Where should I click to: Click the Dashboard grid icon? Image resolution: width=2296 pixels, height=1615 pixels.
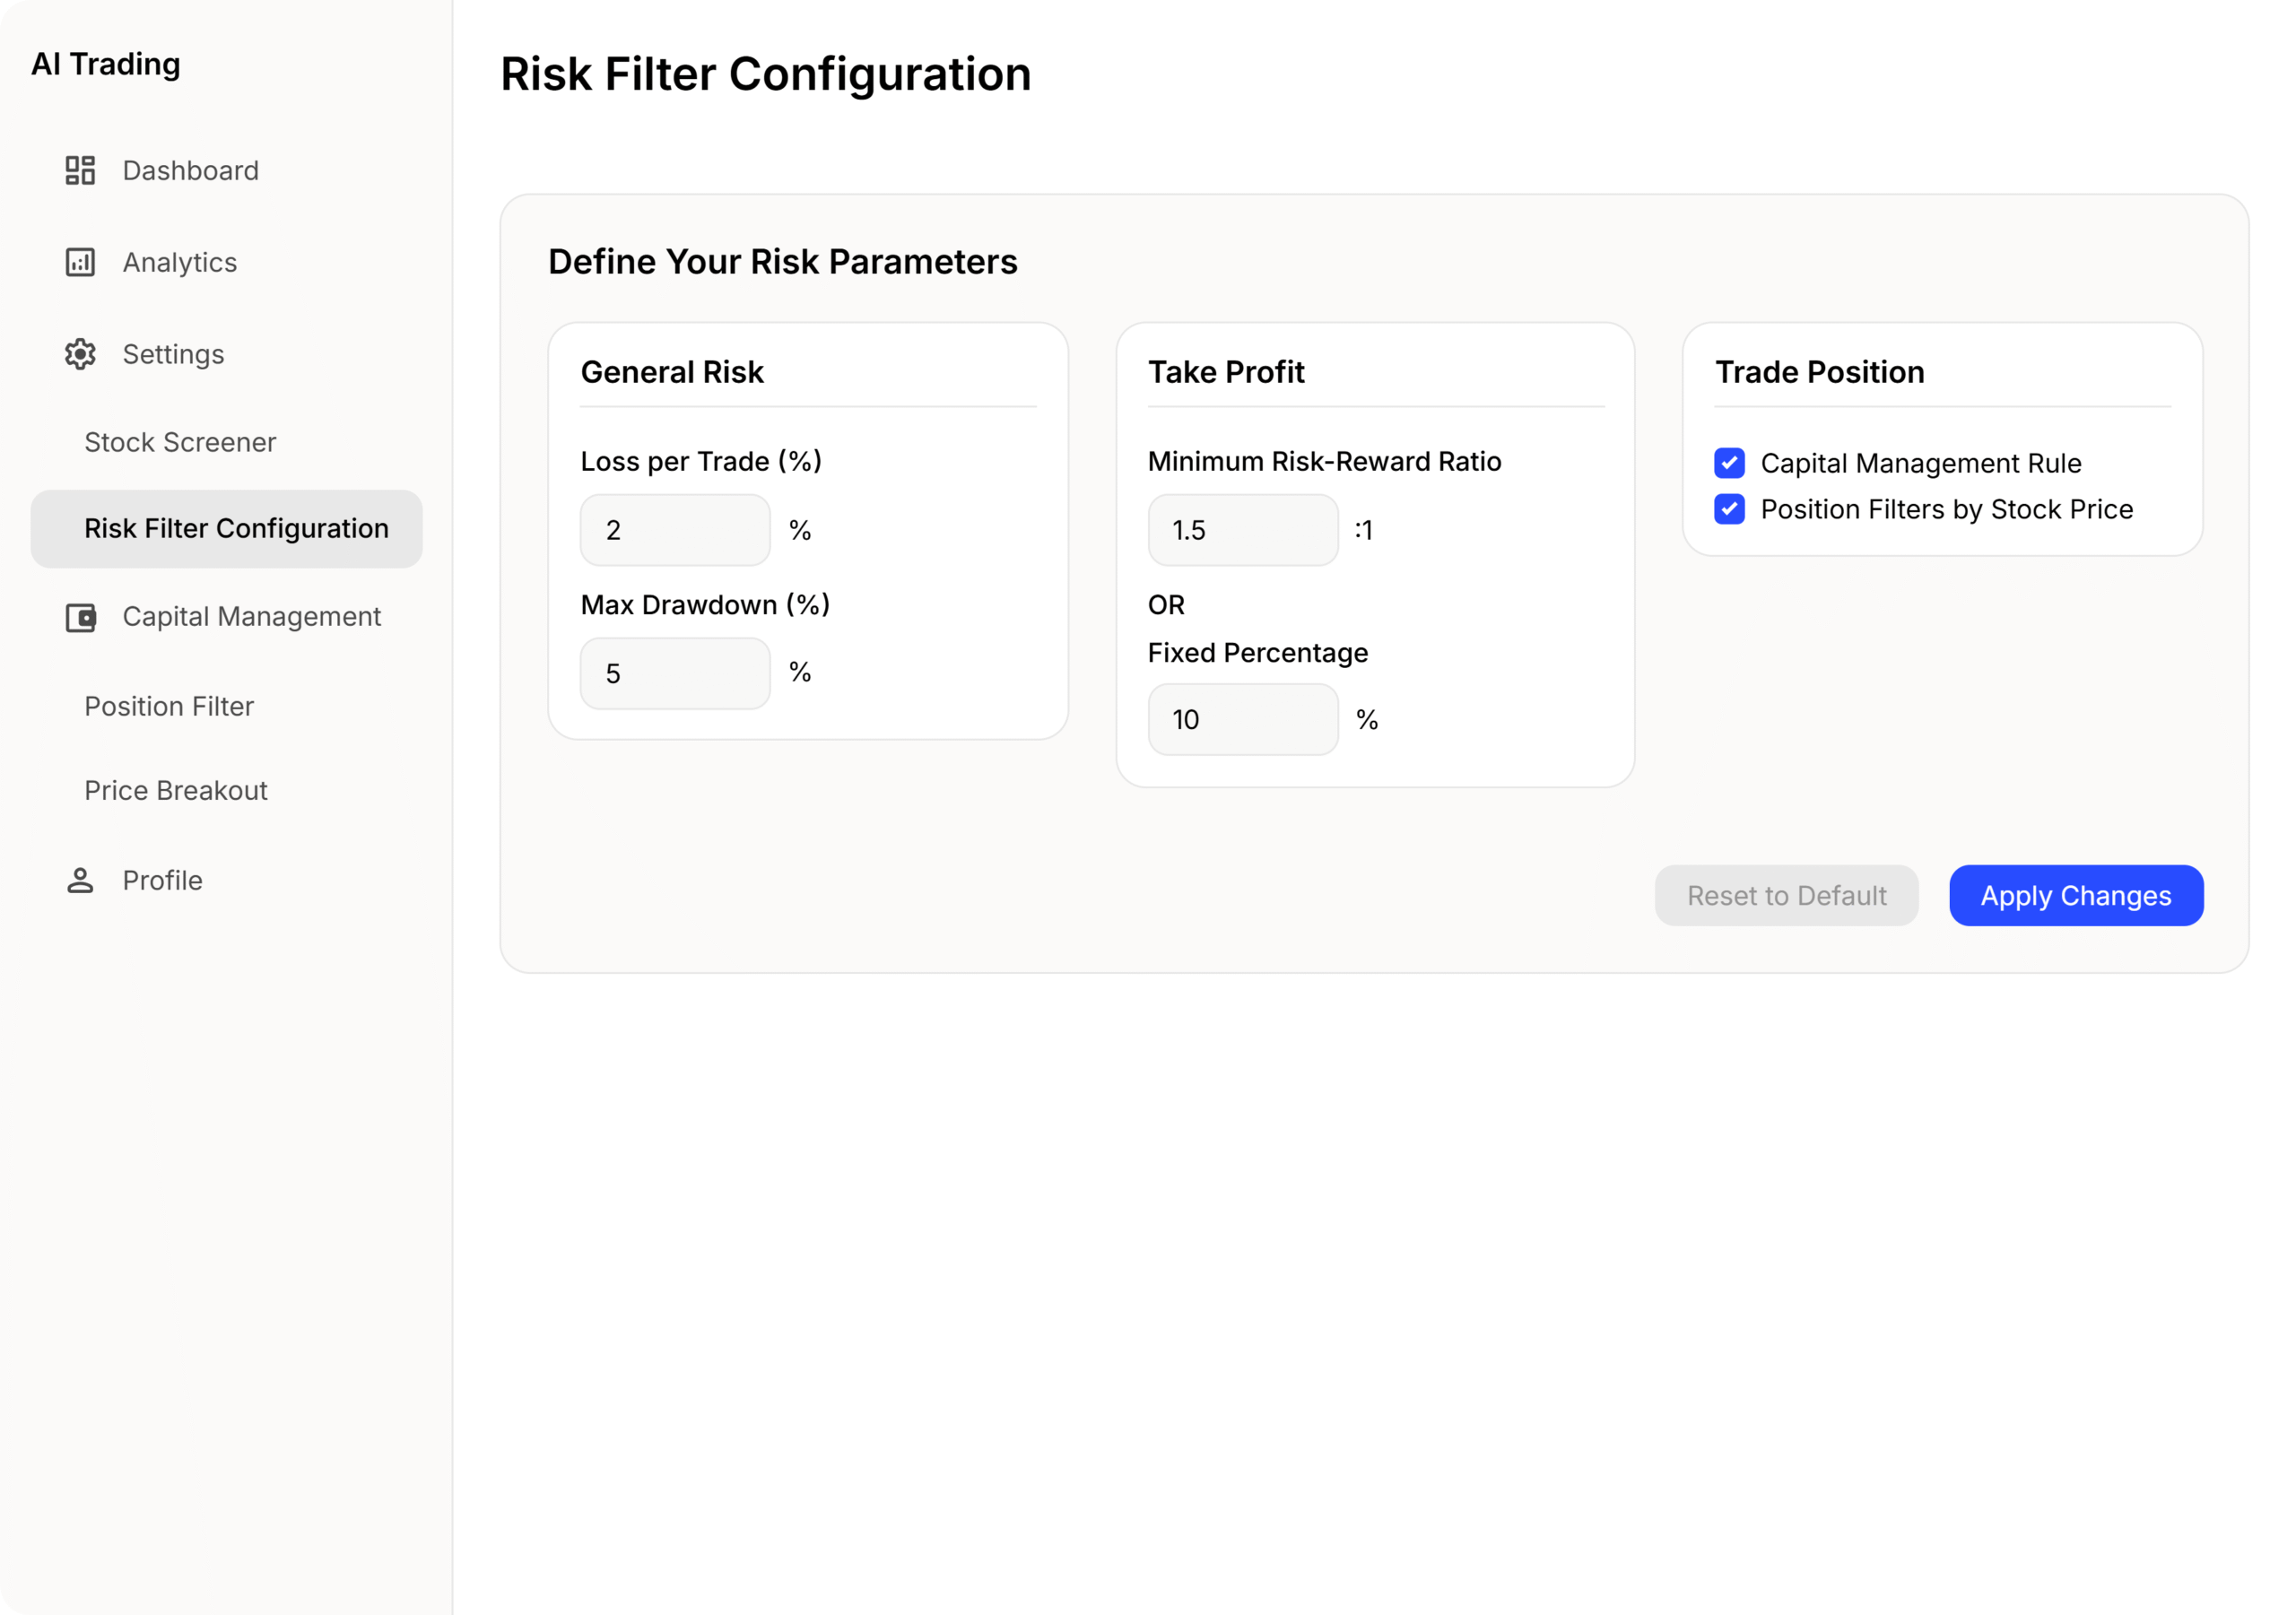[80, 170]
